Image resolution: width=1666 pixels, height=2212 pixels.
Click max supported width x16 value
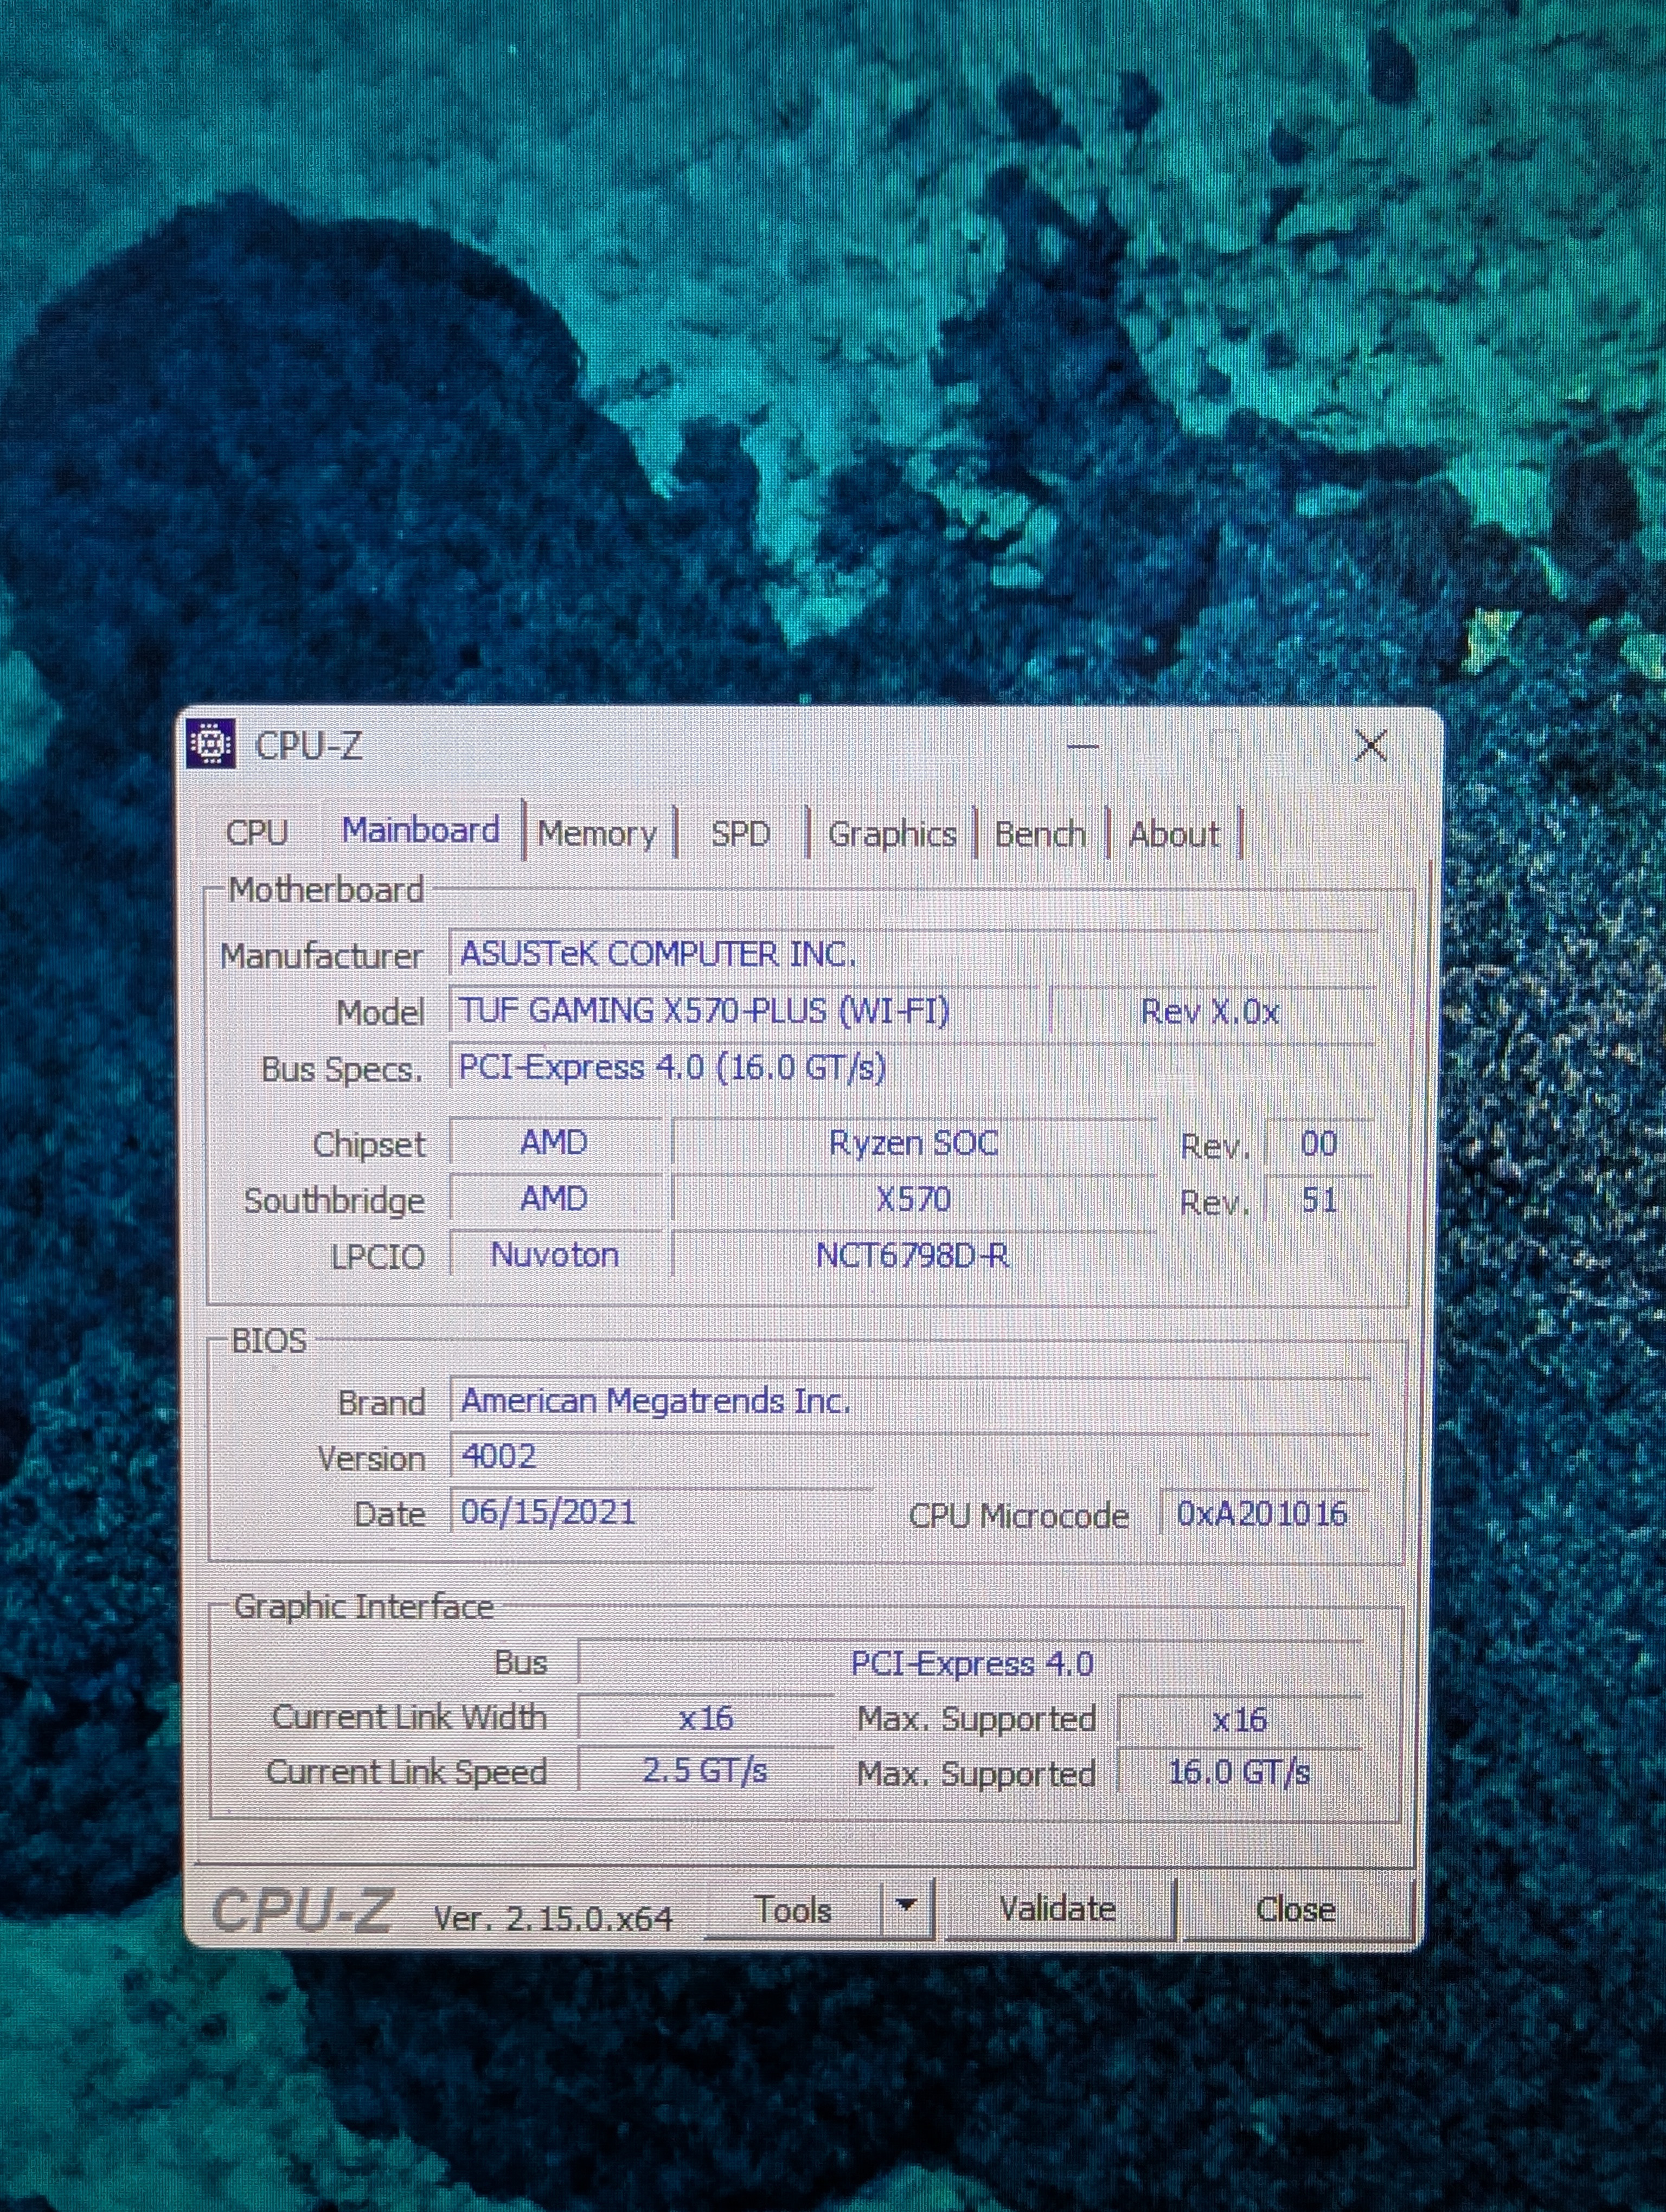pos(1240,1720)
